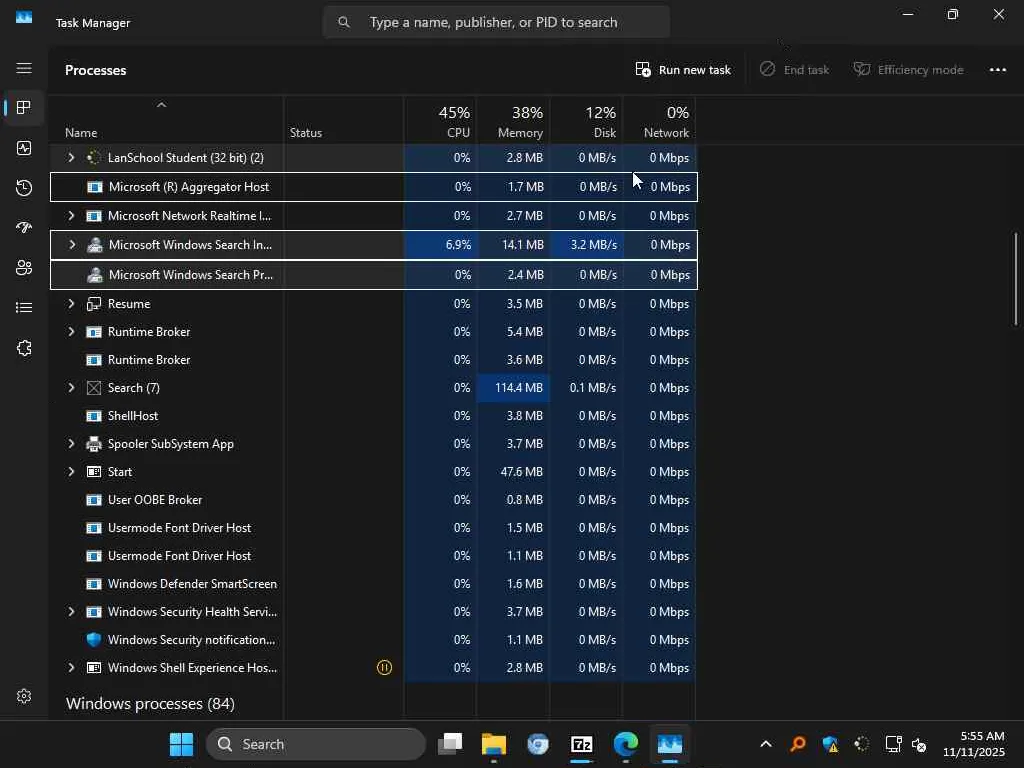Open the Users page from sidebar
This screenshot has height=768, width=1024.
tap(24, 268)
